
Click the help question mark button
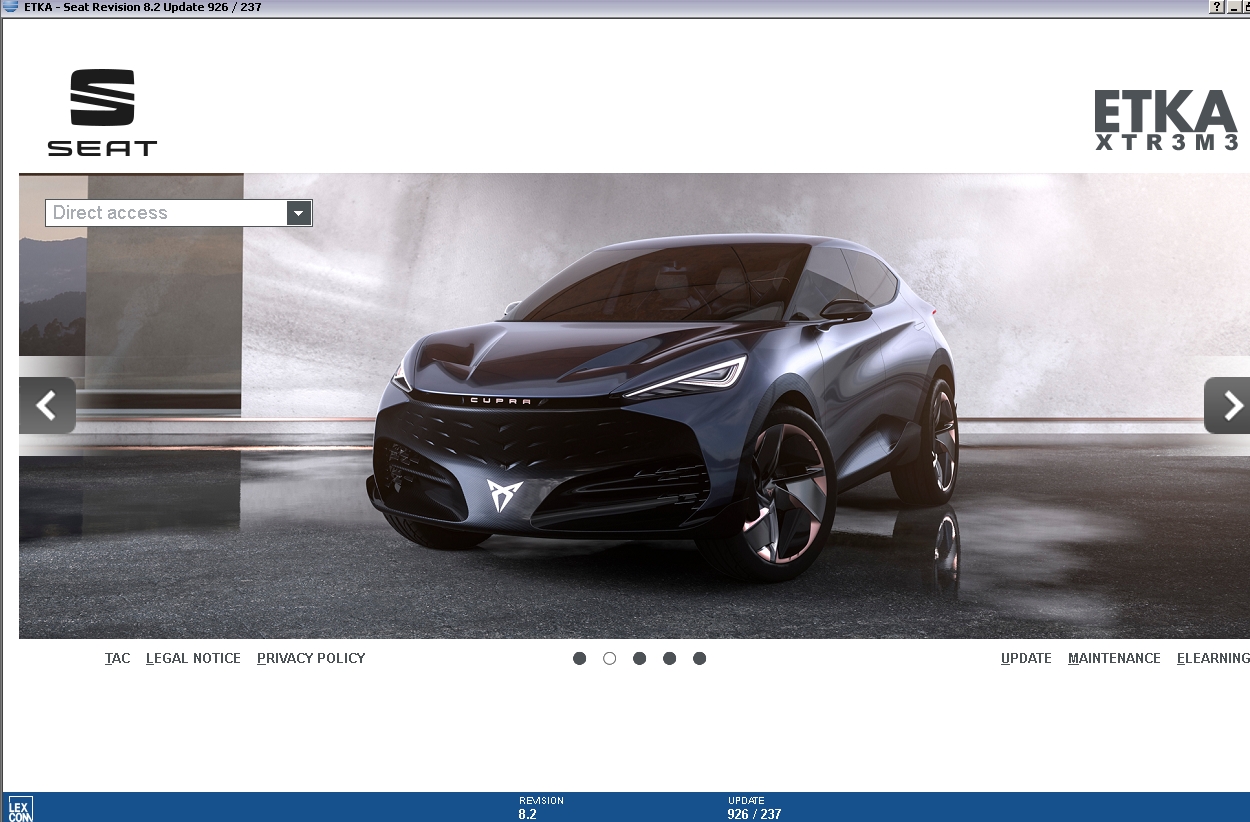pos(1216,7)
